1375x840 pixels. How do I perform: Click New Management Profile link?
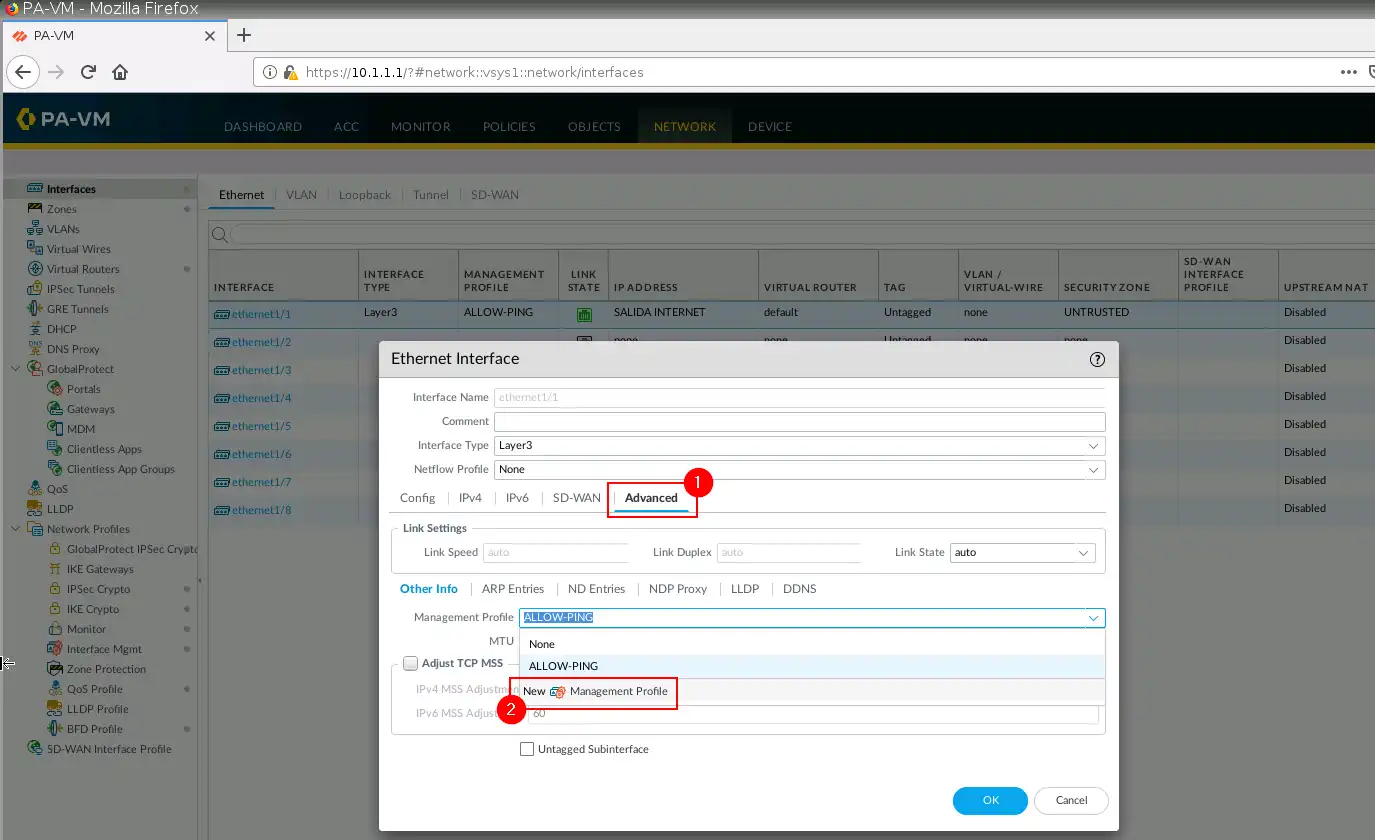(595, 691)
